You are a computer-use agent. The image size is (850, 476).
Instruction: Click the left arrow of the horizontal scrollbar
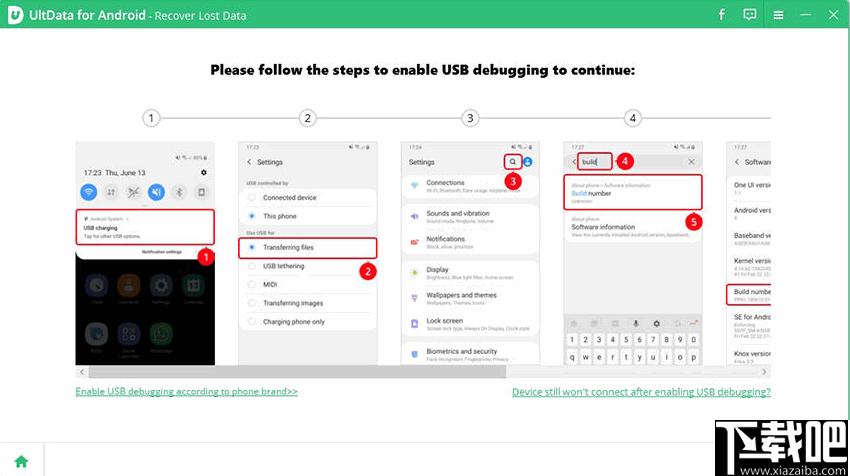pyautogui.click(x=82, y=372)
